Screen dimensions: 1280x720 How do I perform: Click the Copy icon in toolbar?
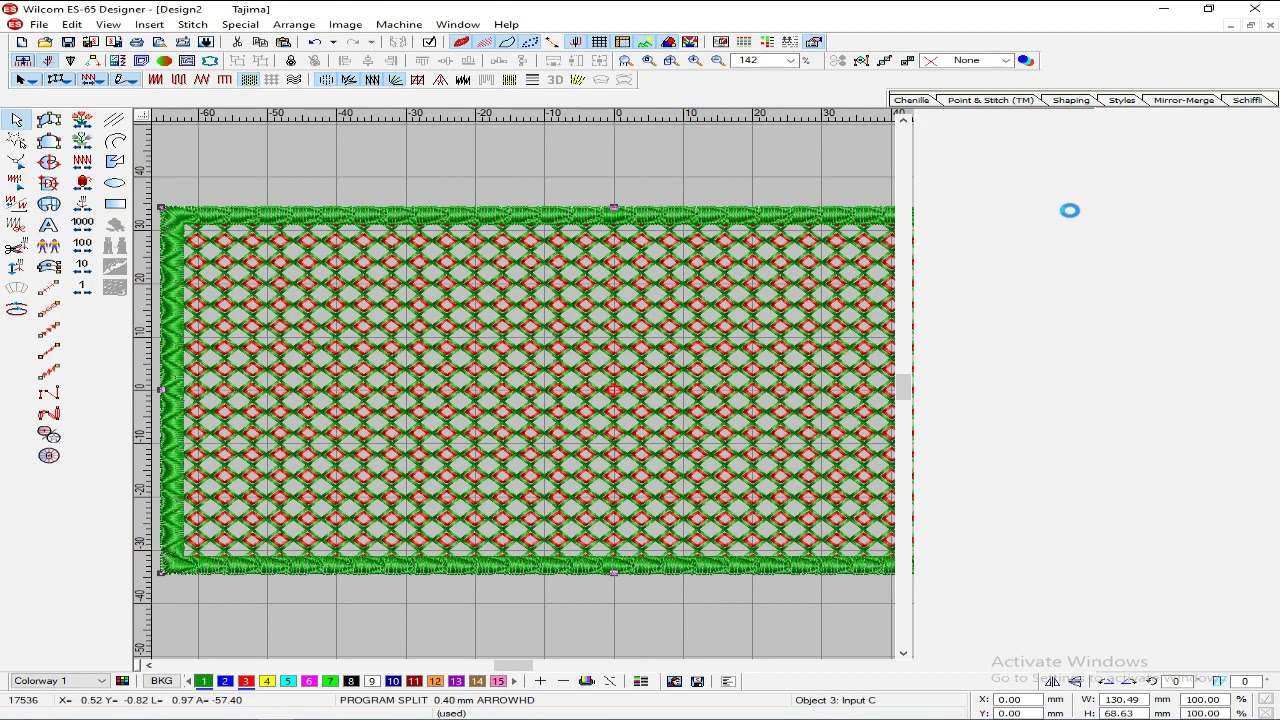(260, 42)
